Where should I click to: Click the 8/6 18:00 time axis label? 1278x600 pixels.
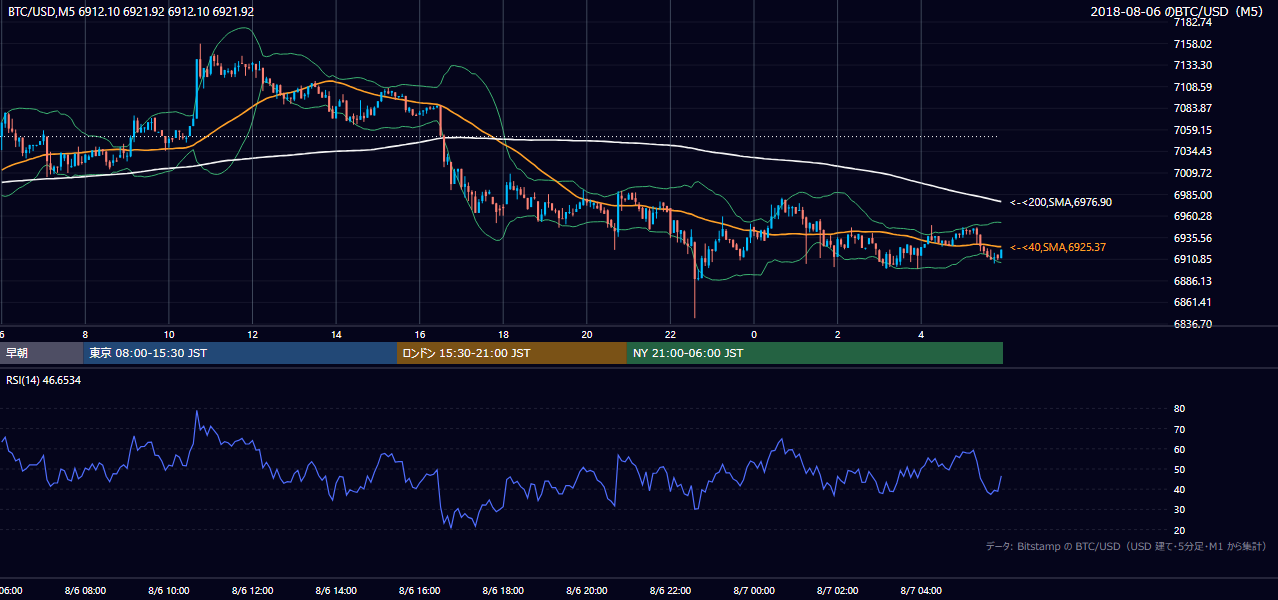503,591
